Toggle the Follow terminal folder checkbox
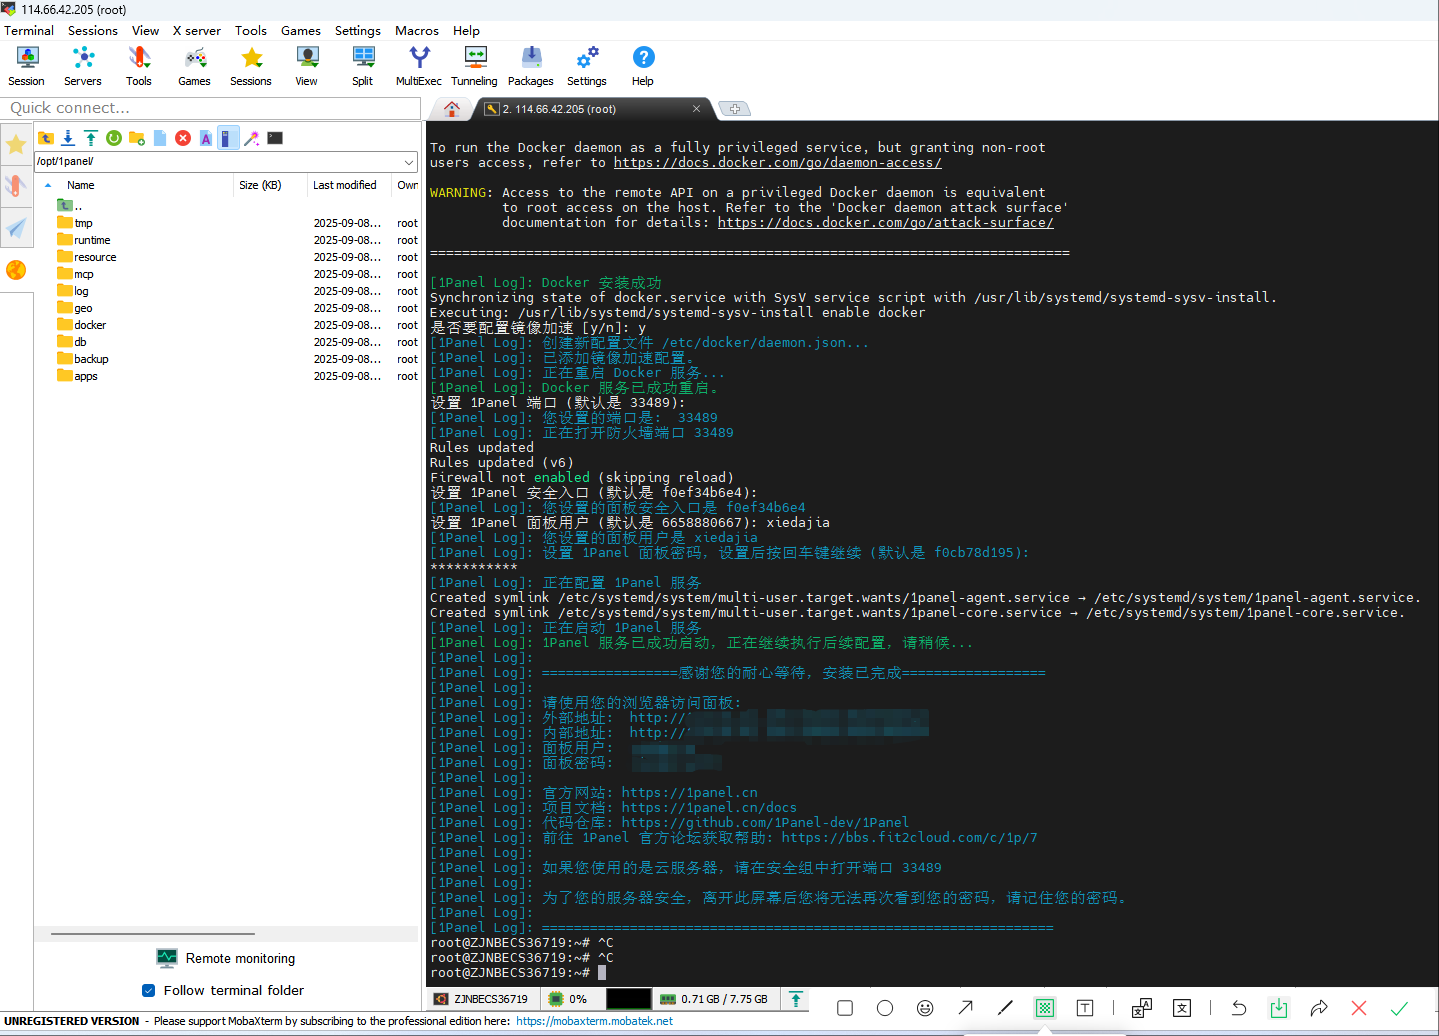1439x1036 pixels. (x=149, y=990)
